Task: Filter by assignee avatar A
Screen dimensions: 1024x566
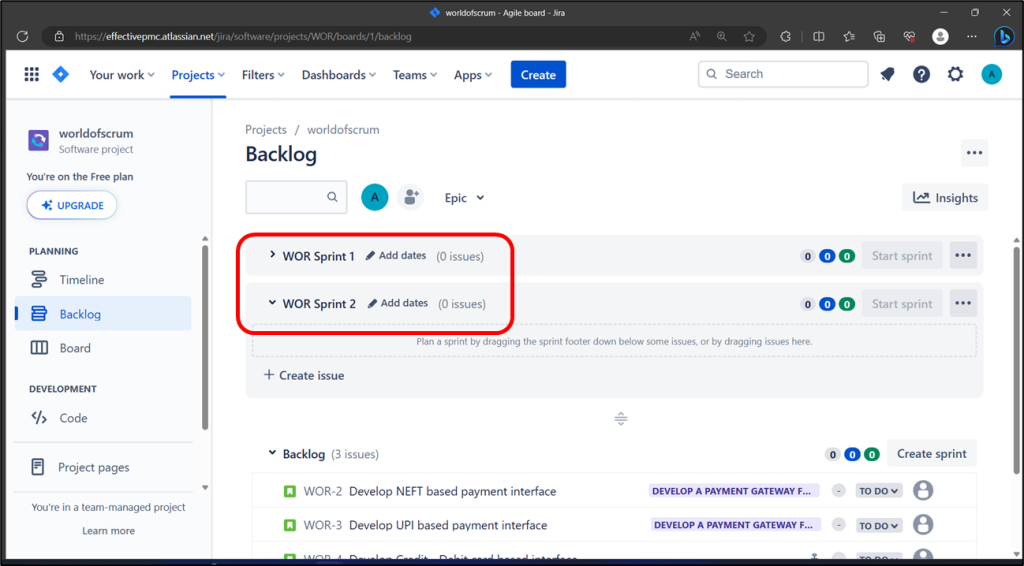Action: [x=375, y=197]
